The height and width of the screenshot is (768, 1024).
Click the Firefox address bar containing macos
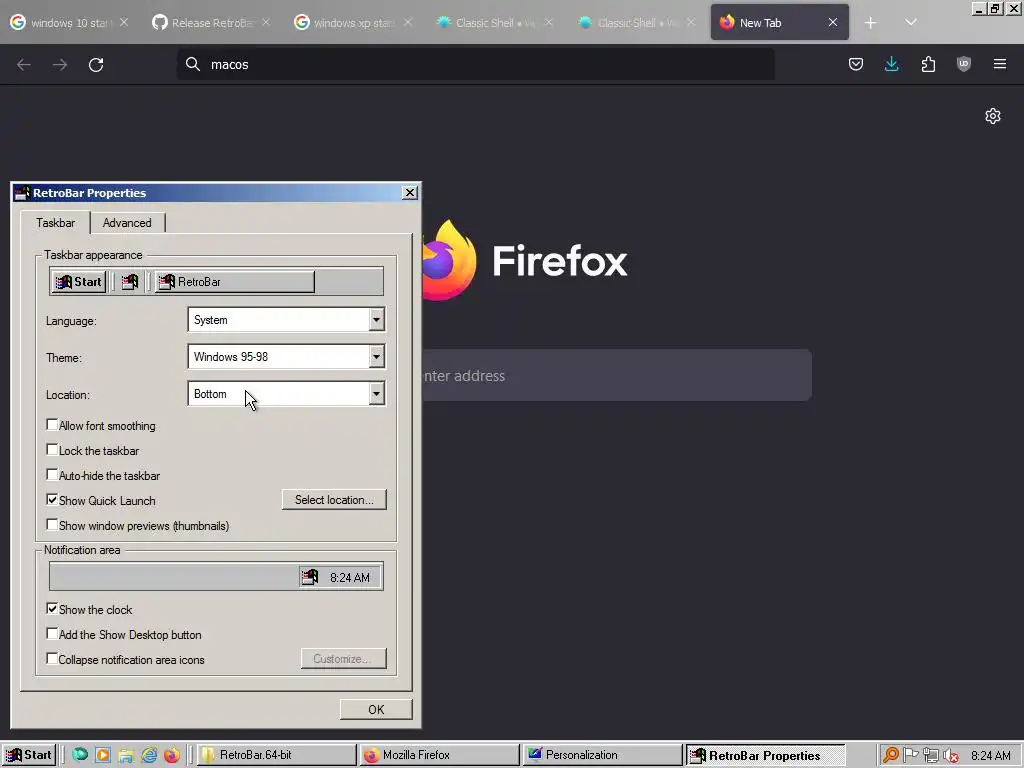(475, 64)
